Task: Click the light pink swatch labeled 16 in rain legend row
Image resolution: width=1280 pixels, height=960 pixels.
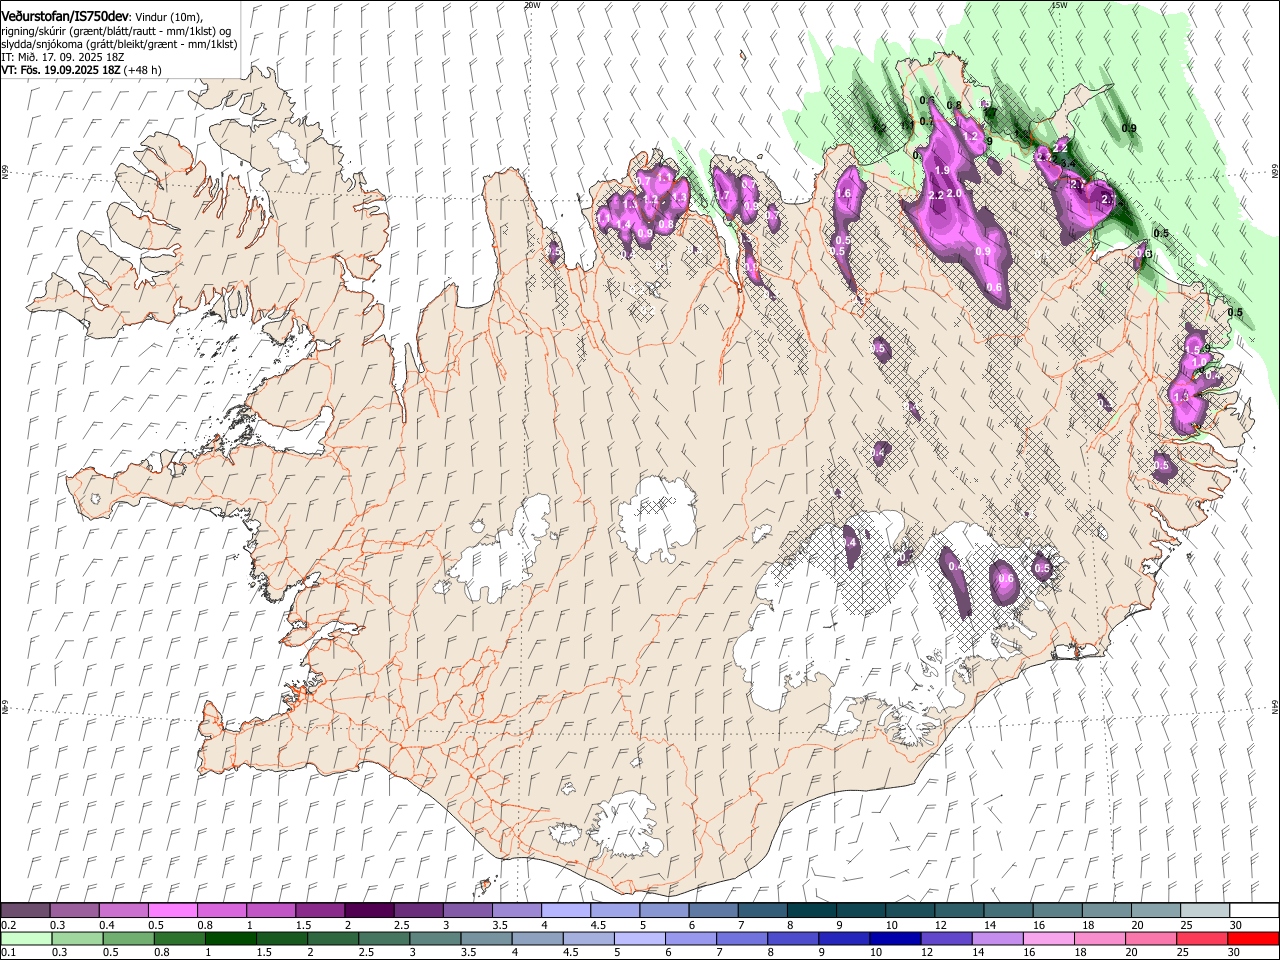Action: pyautogui.click(x=1048, y=938)
